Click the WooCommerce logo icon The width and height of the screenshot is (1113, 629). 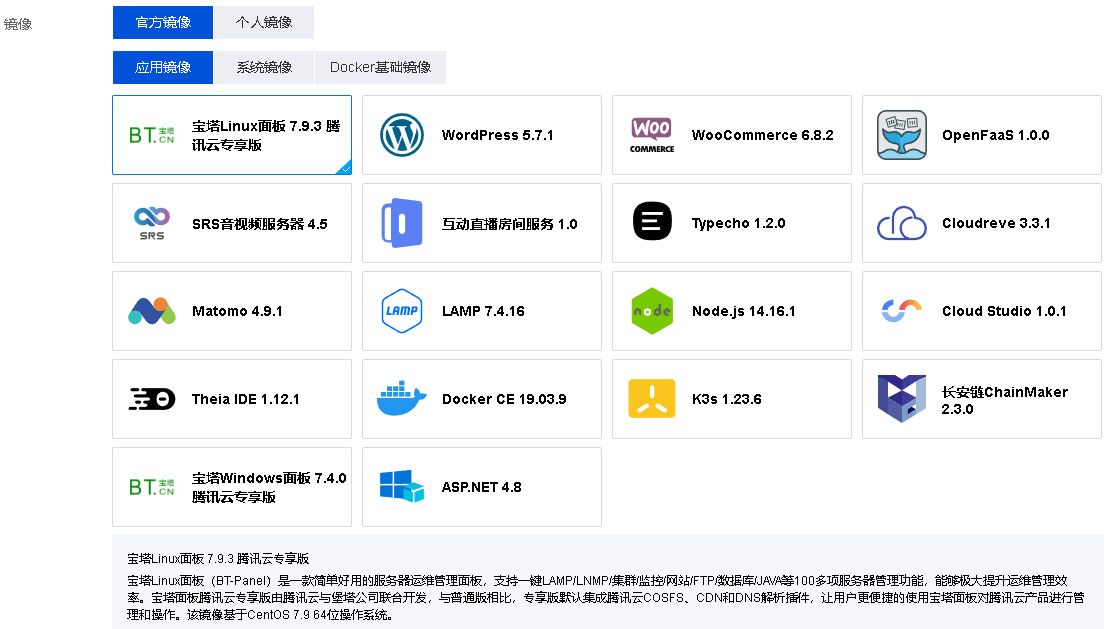[x=652, y=135]
